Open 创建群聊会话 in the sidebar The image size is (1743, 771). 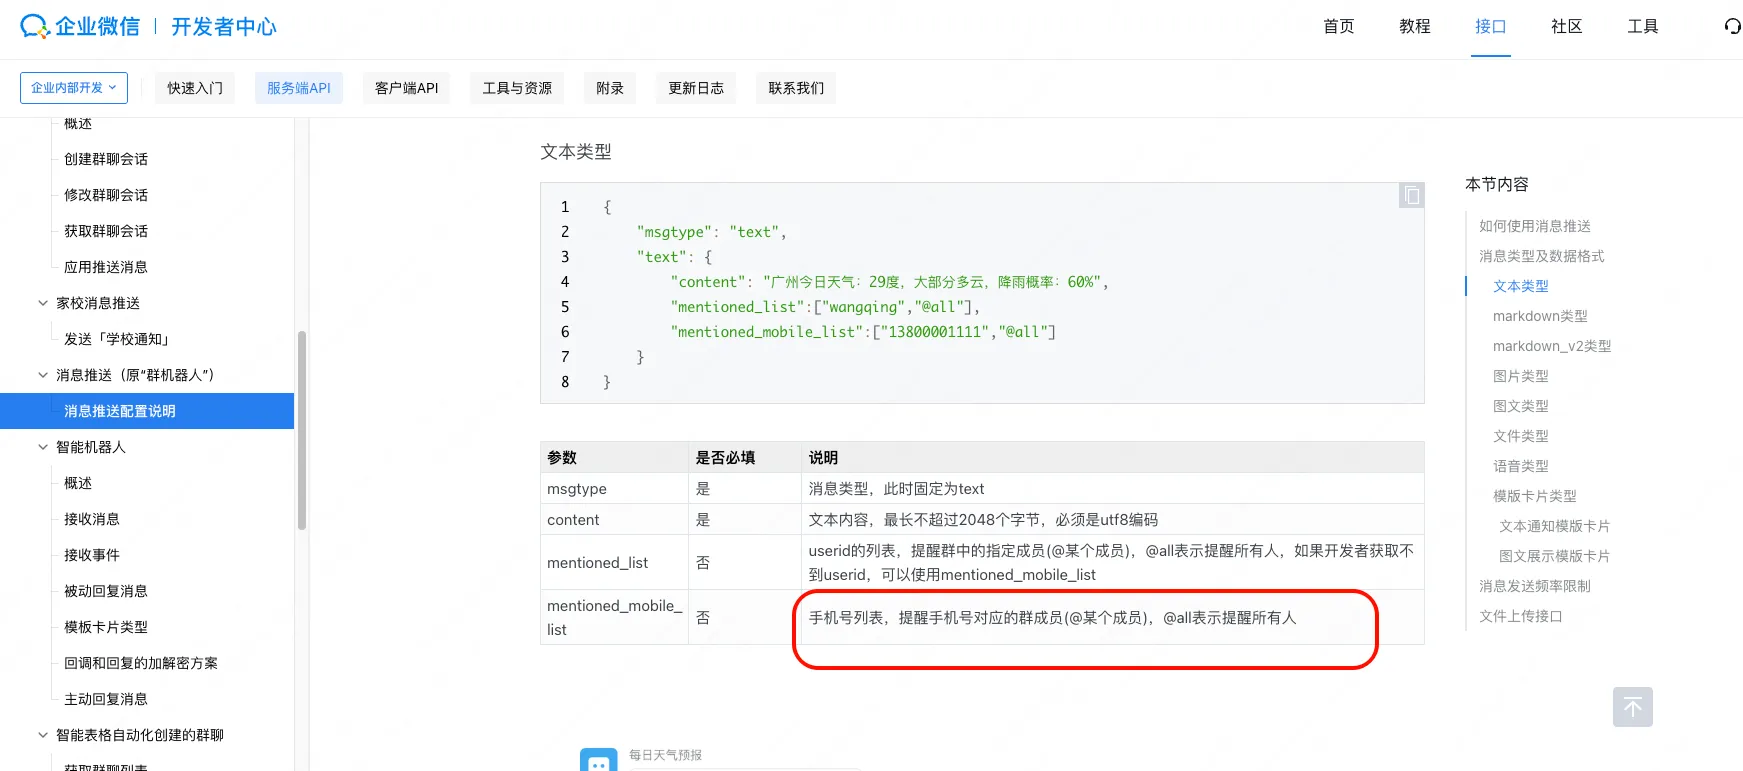[106, 159]
